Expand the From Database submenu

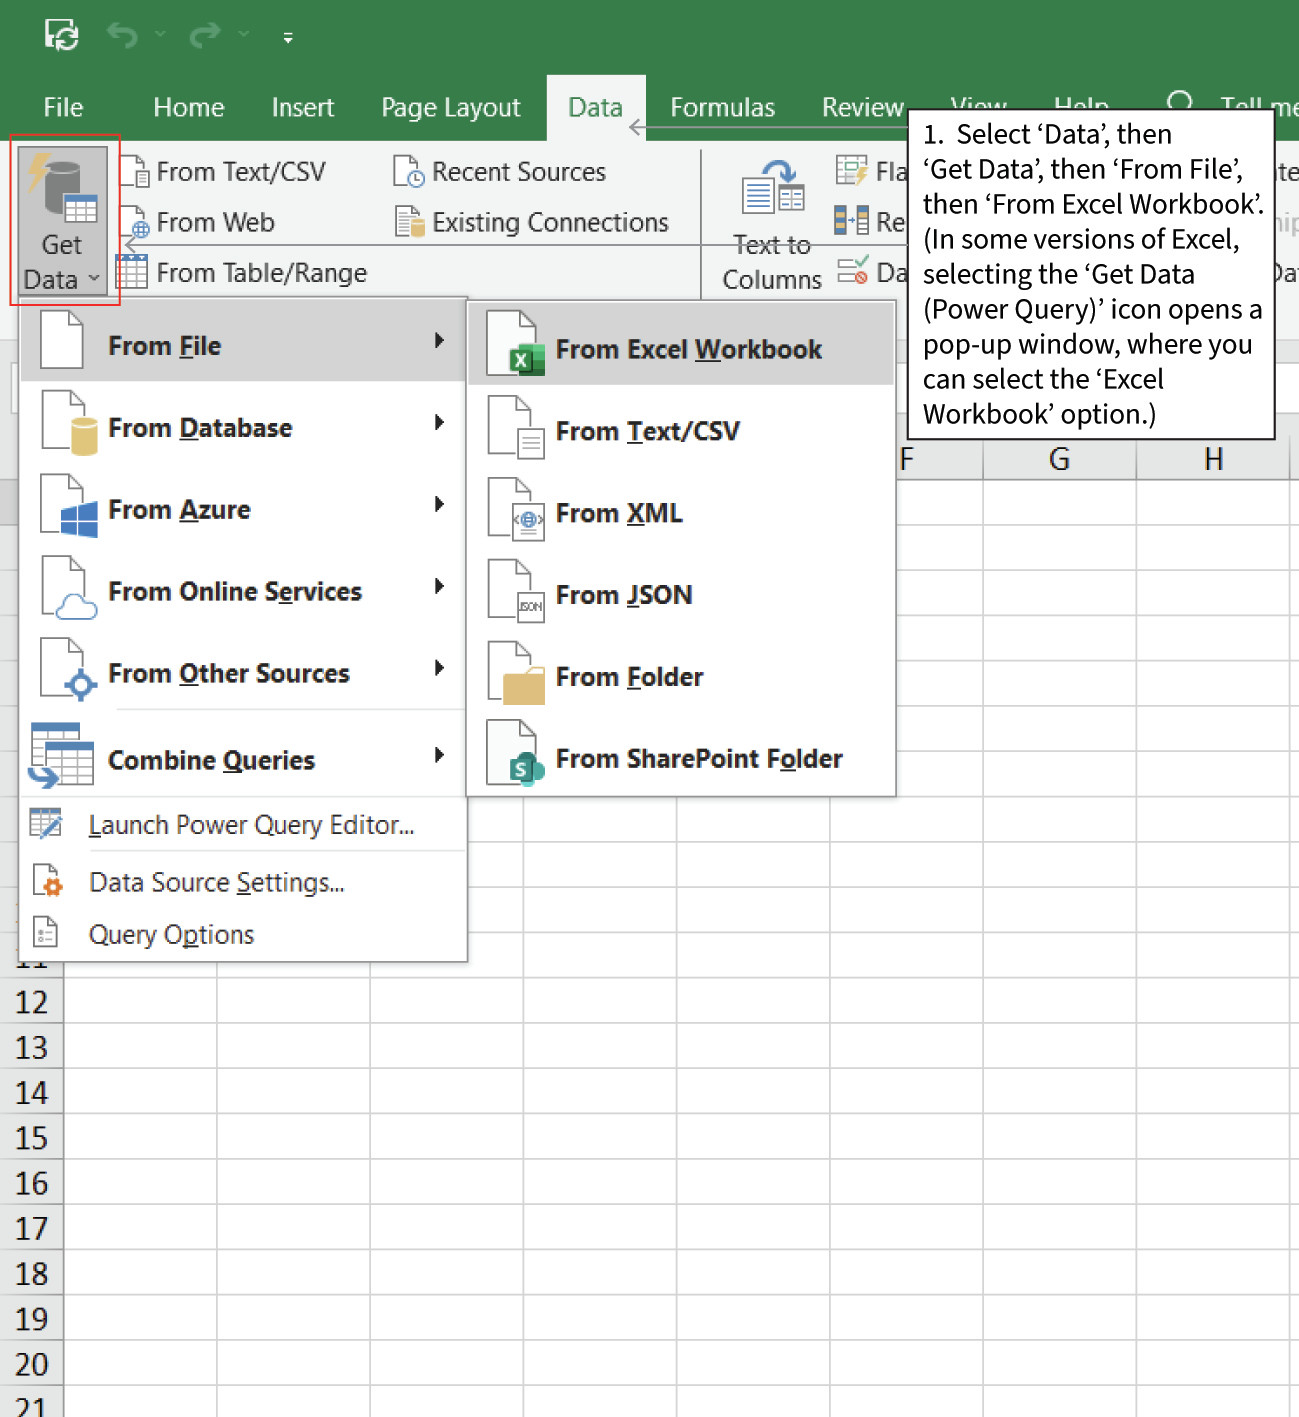click(x=200, y=428)
